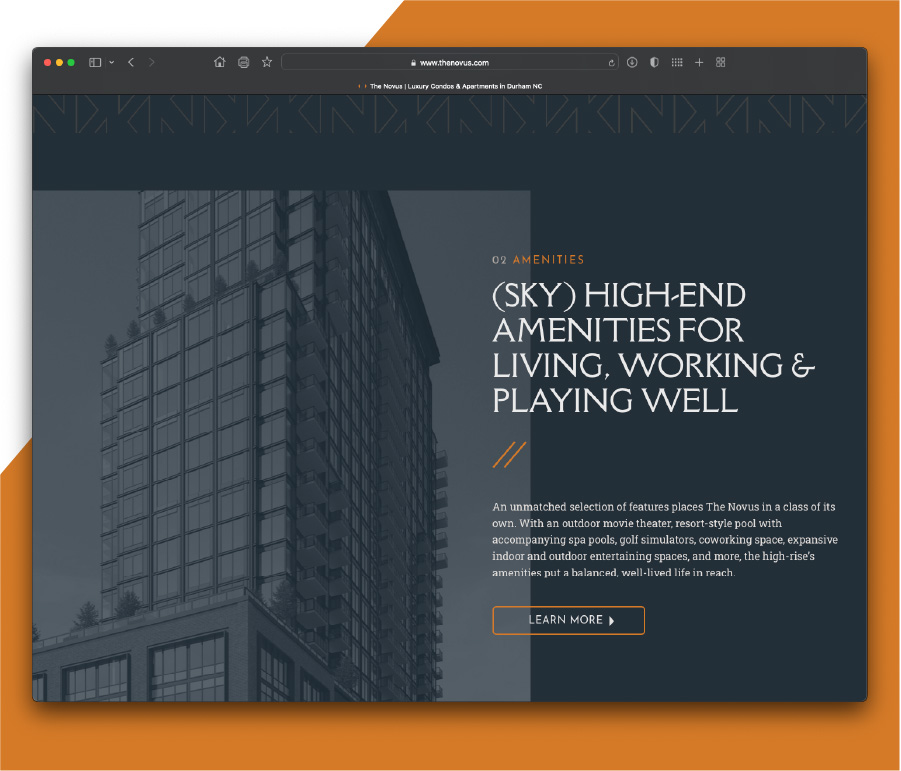Click the high-rise building image
901x771 pixels.
pos(281,446)
